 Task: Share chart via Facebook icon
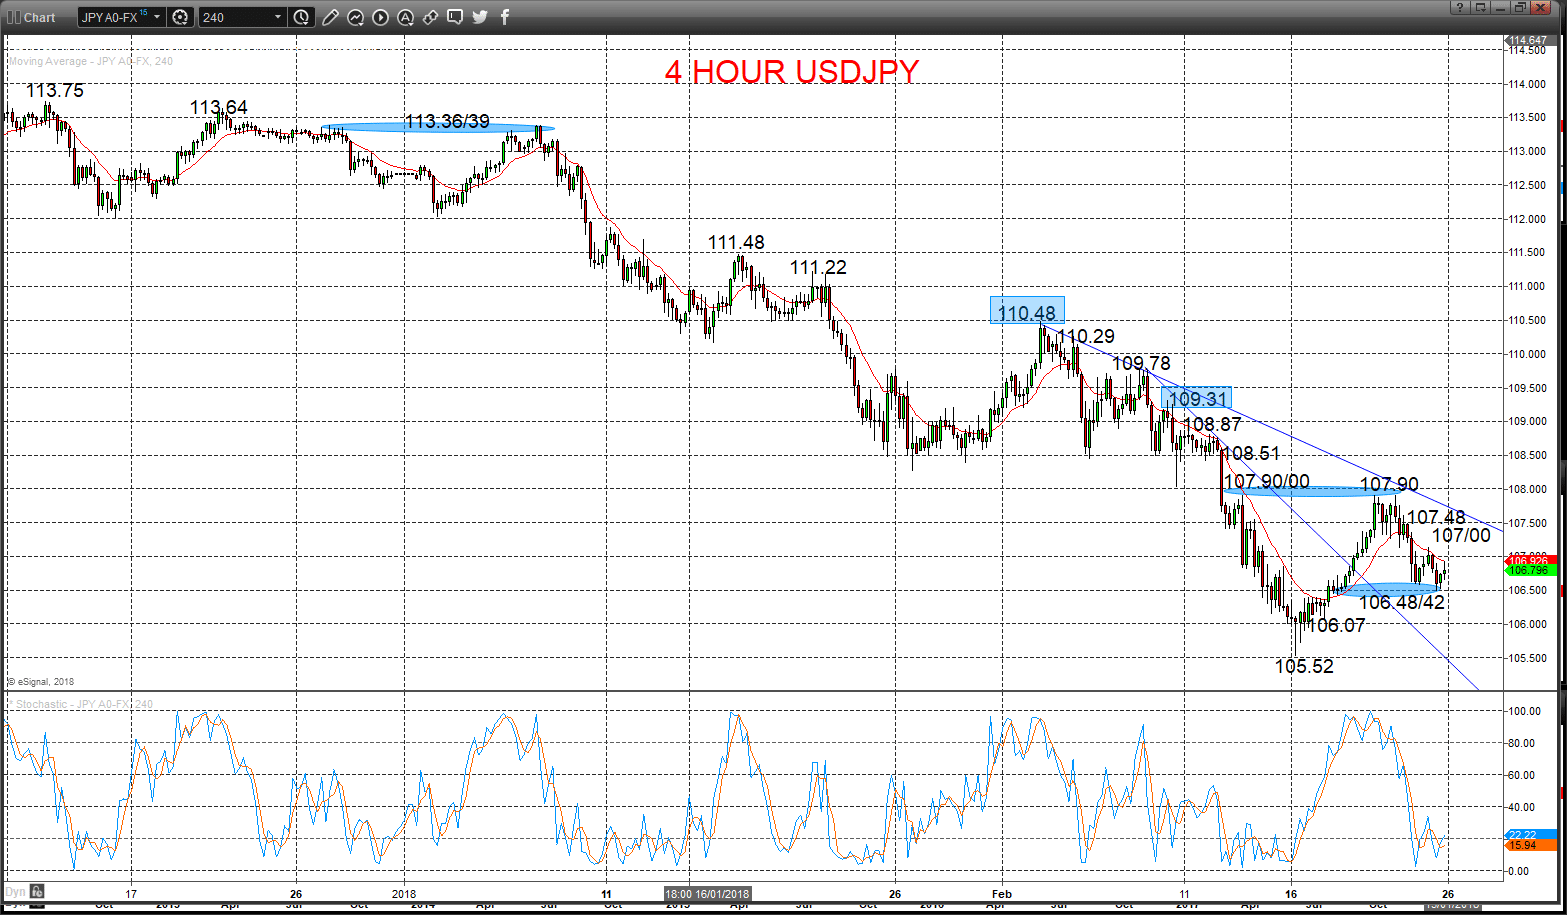tap(504, 17)
